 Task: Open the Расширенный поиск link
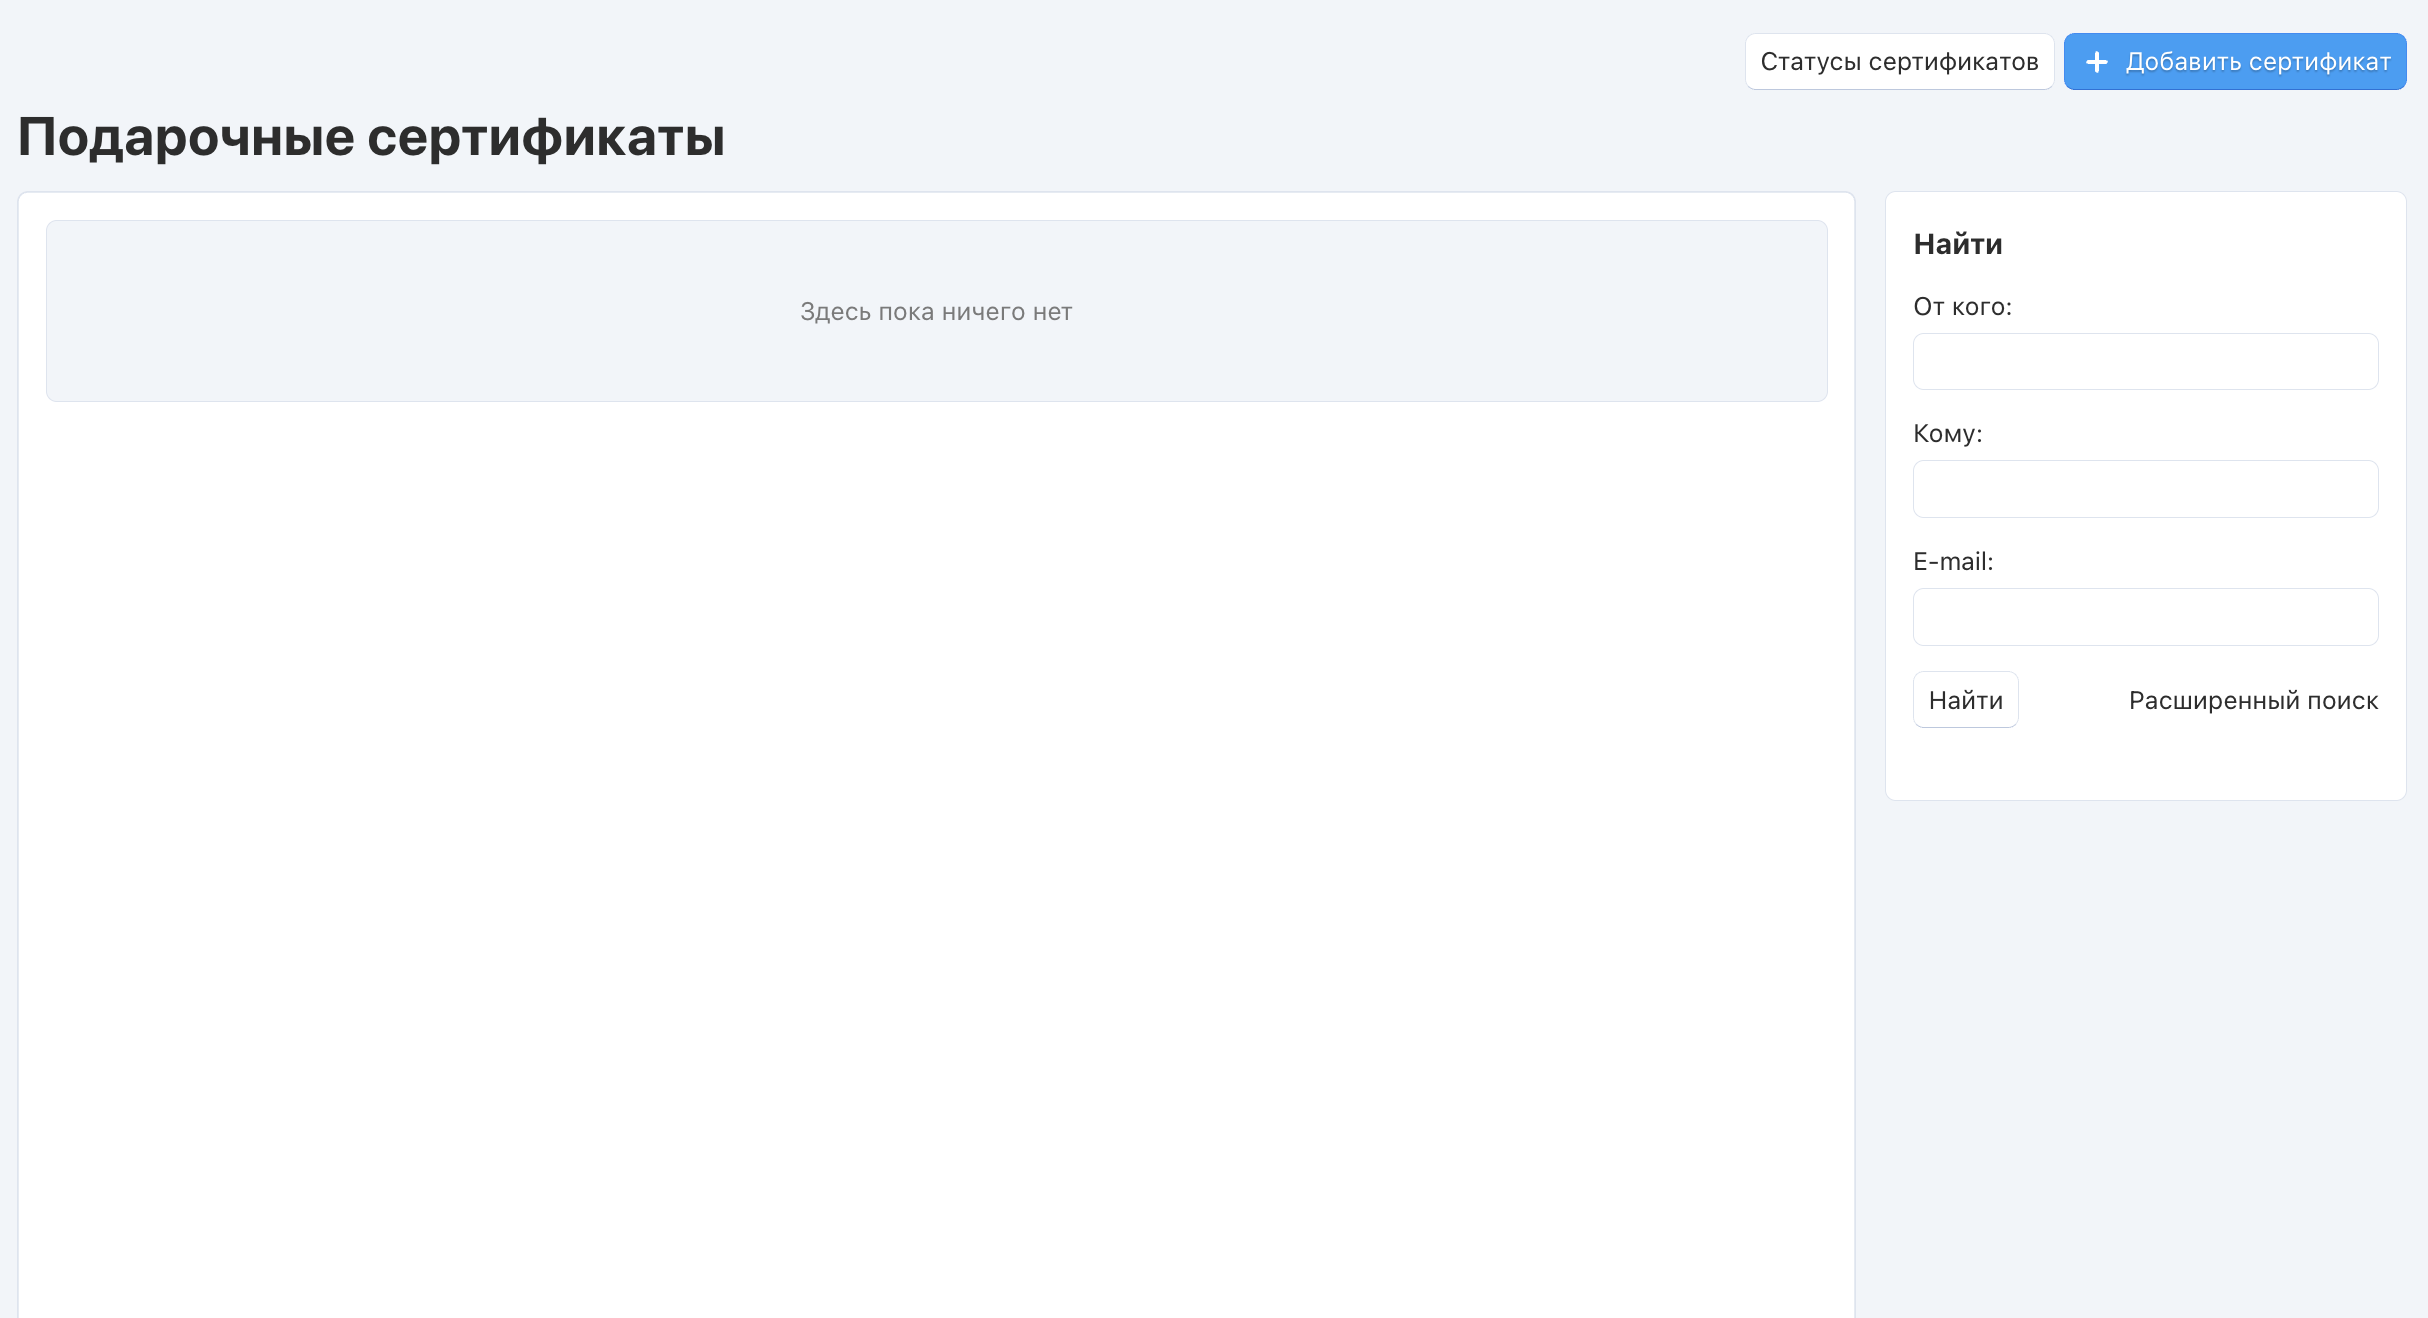[2252, 700]
